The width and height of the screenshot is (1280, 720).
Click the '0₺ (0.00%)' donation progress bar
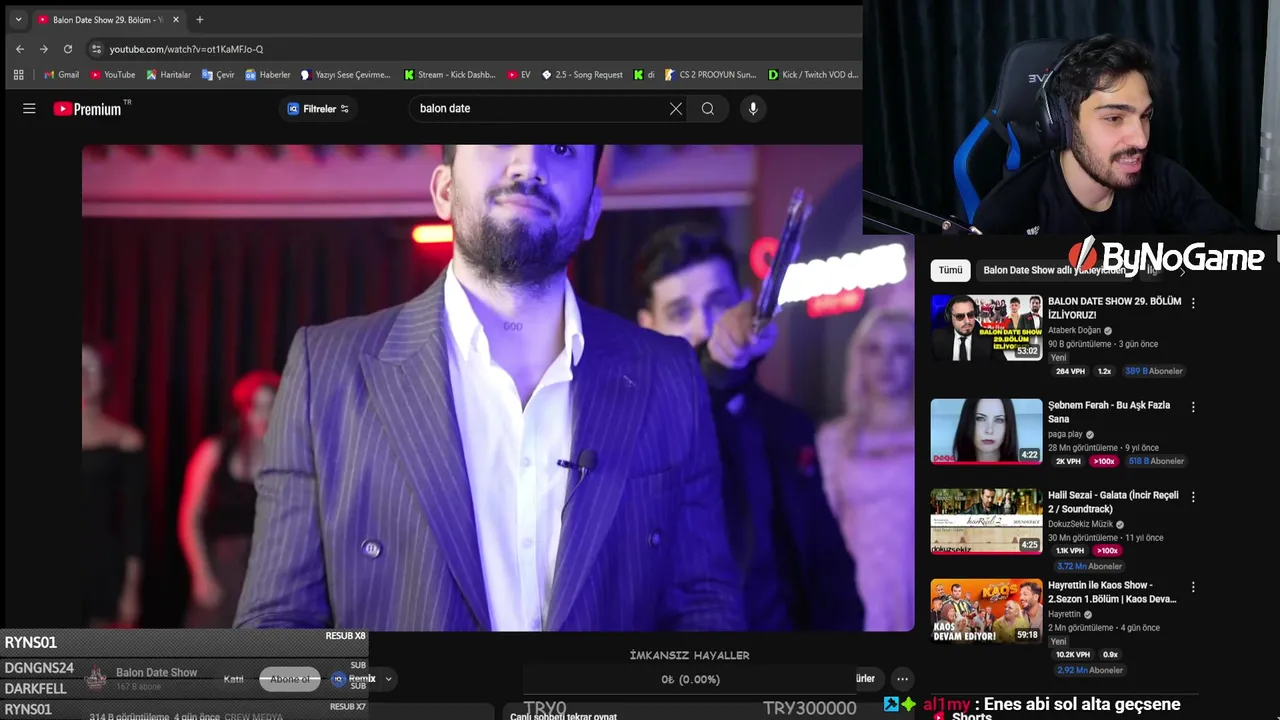pyautogui.click(x=691, y=679)
